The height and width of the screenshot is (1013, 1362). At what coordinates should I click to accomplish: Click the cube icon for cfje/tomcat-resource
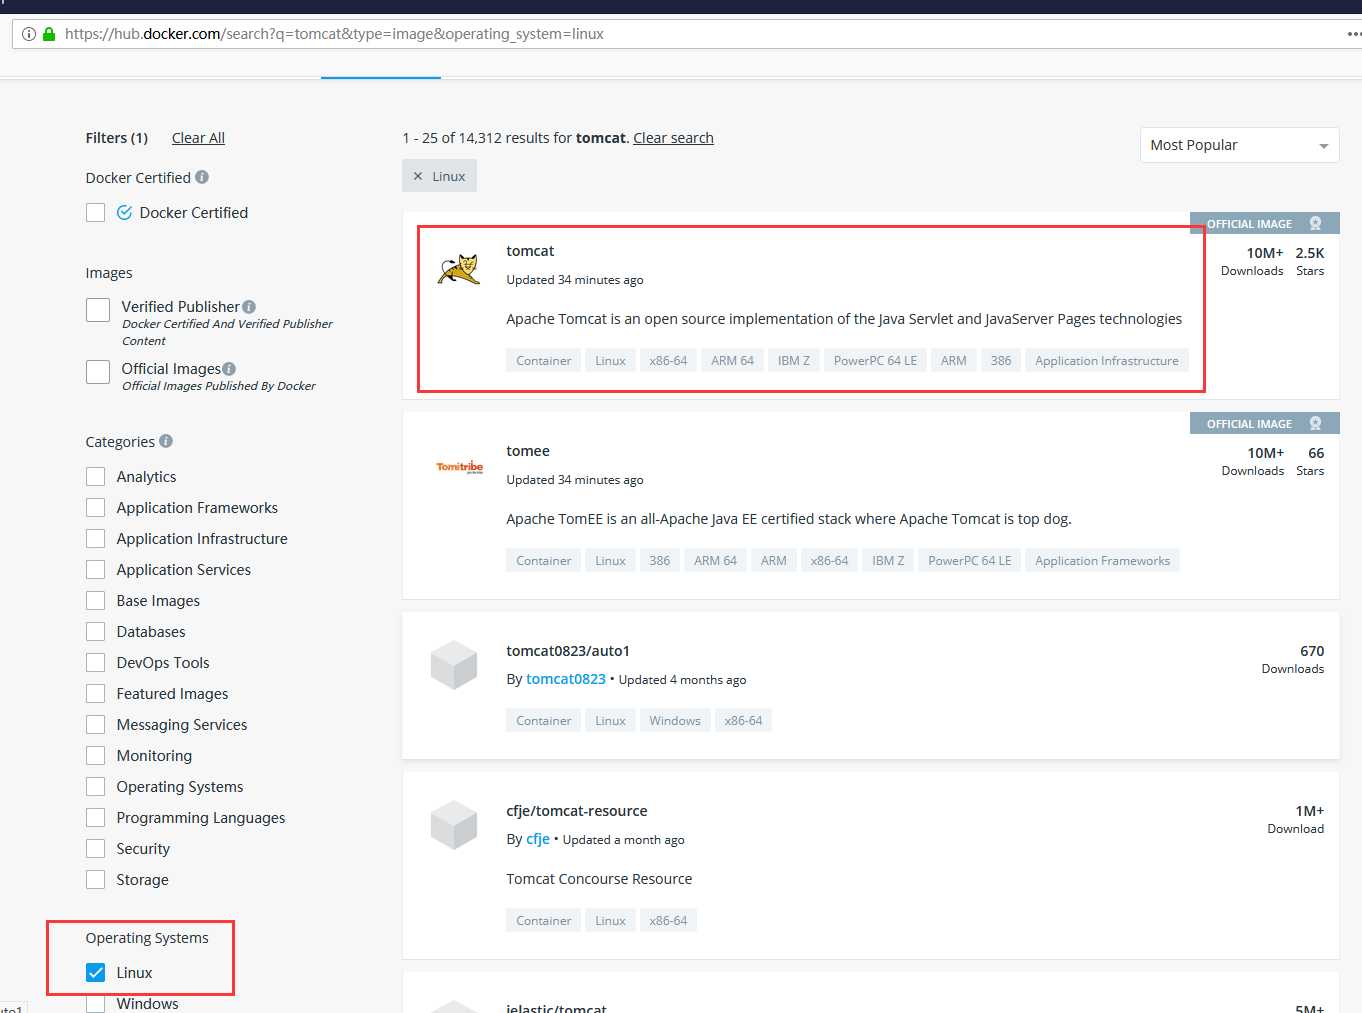click(454, 825)
